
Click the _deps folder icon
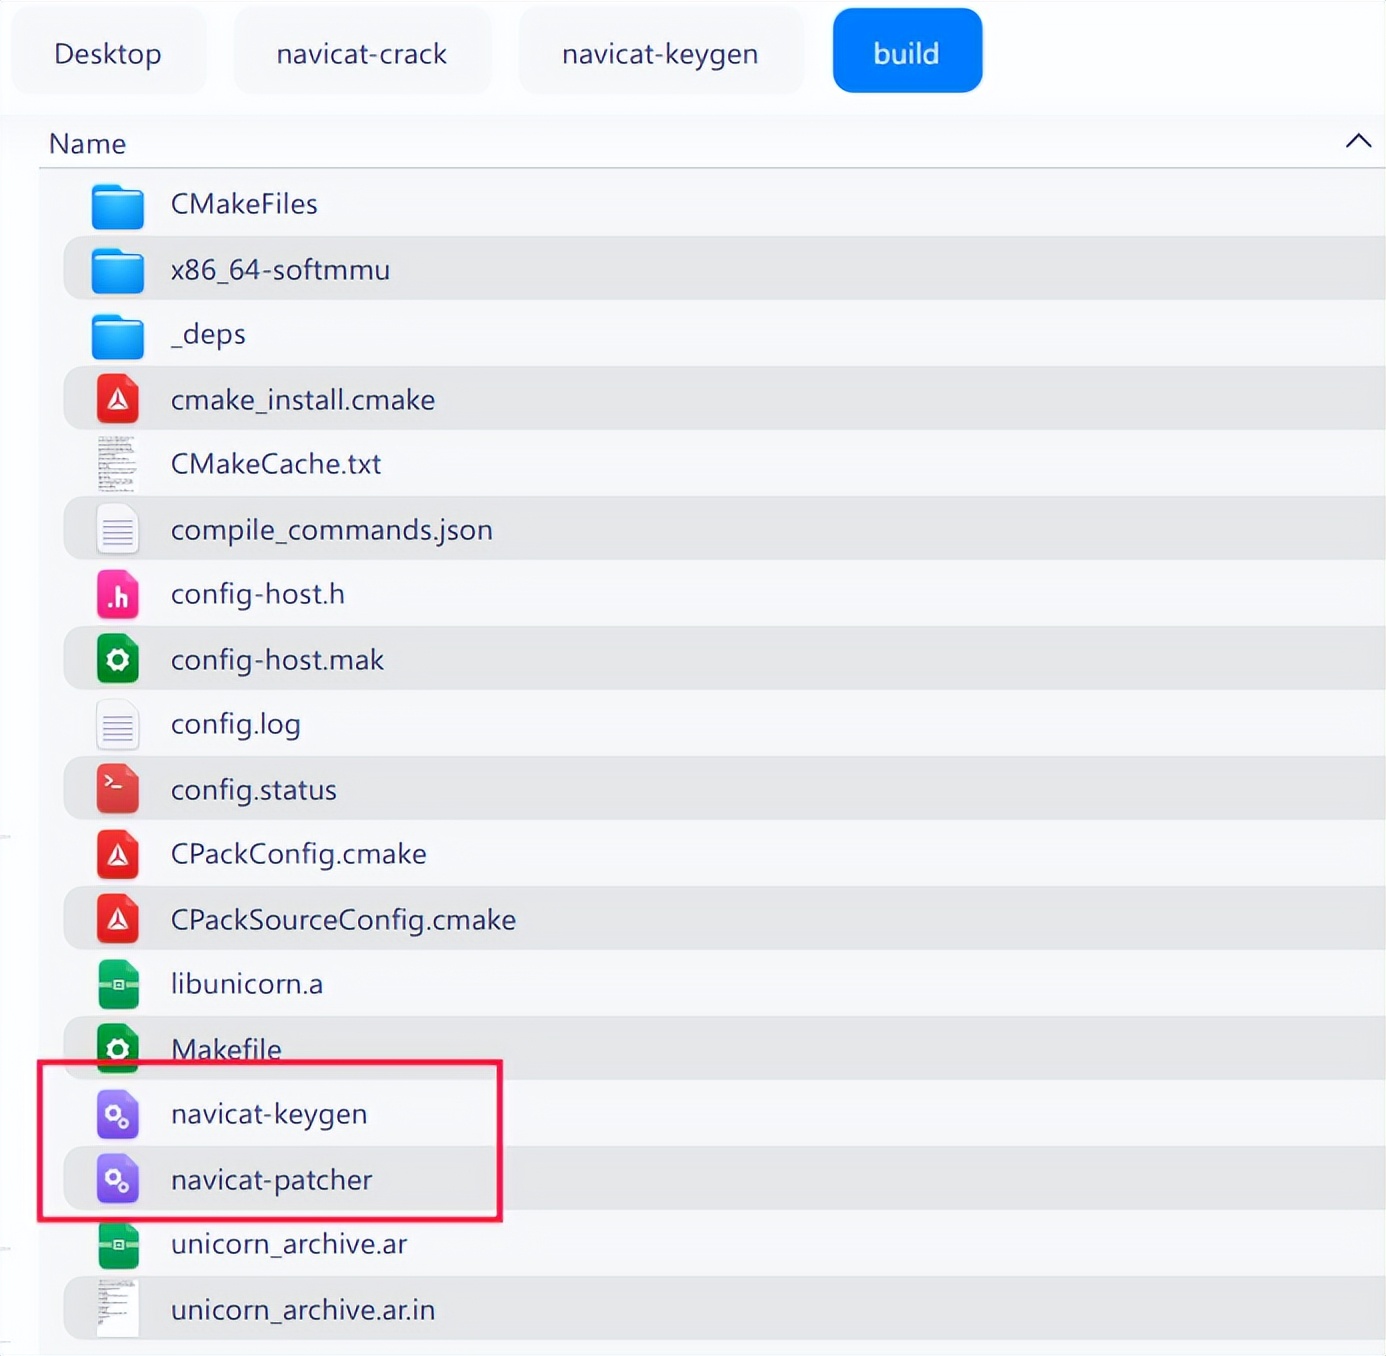117,336
